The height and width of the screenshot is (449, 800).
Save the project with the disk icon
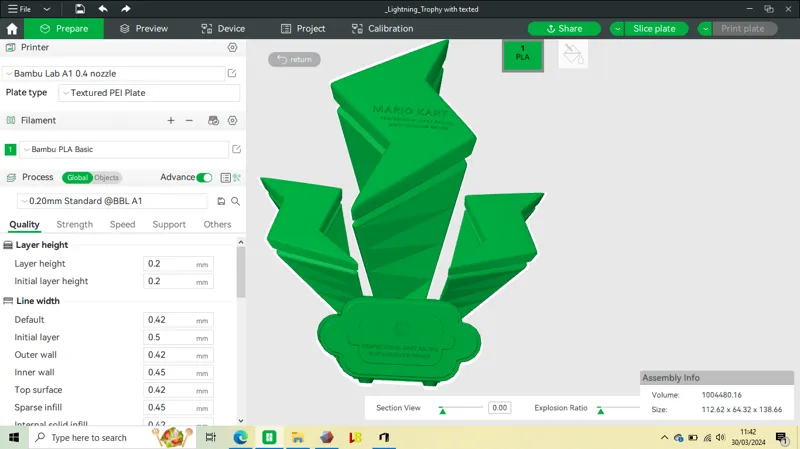coord(80,9)
